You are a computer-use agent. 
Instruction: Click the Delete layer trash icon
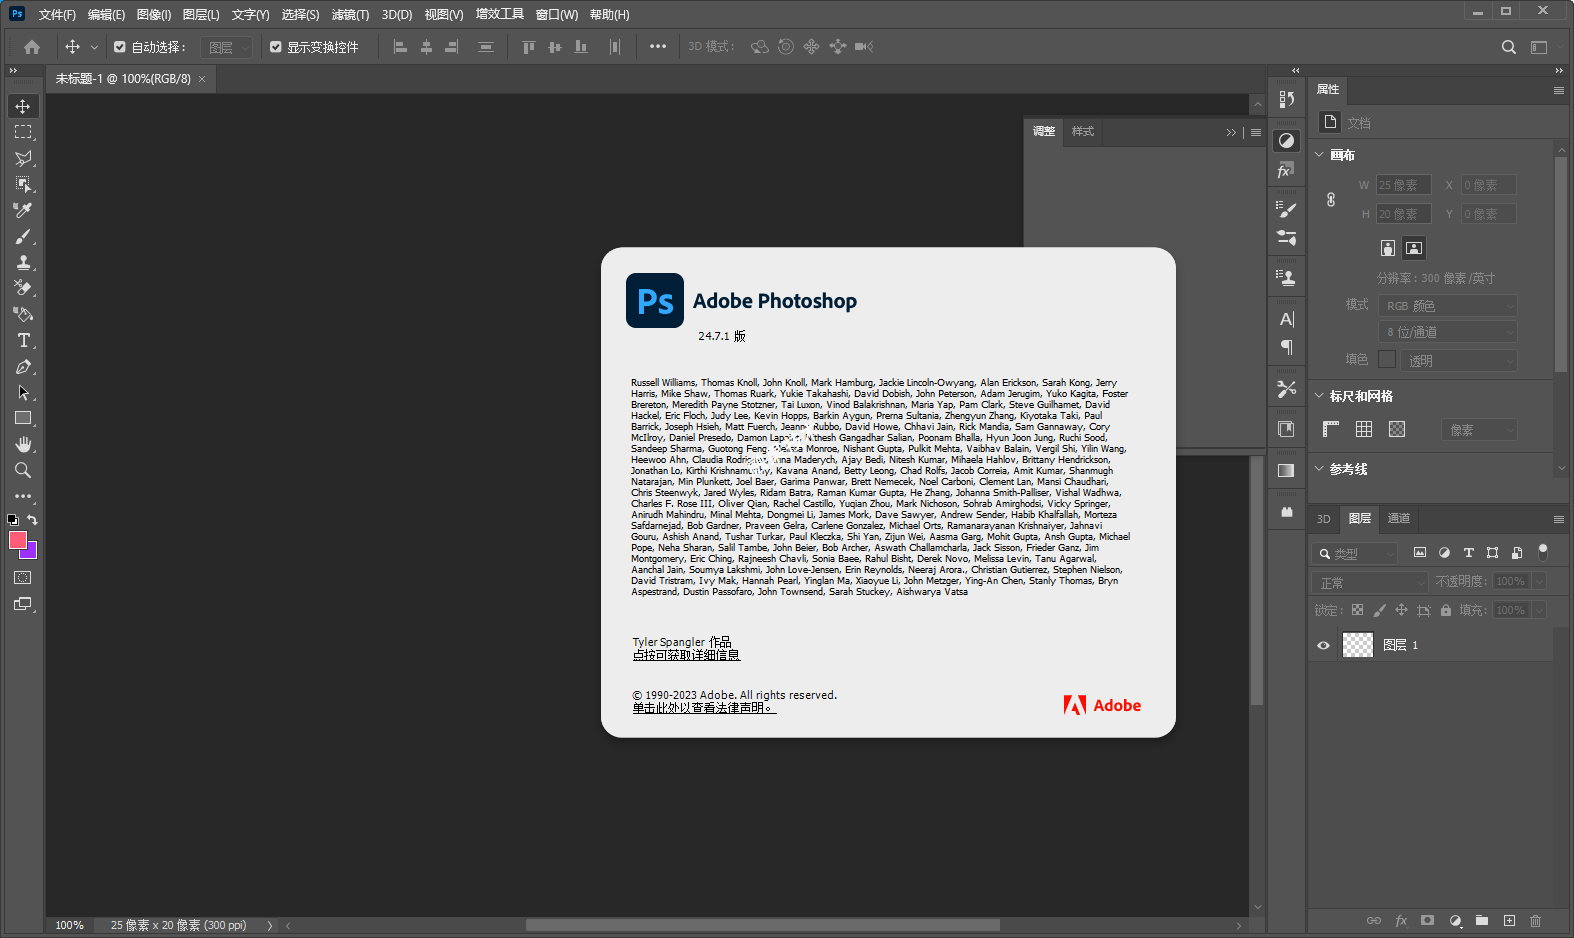coord(1536,920)
